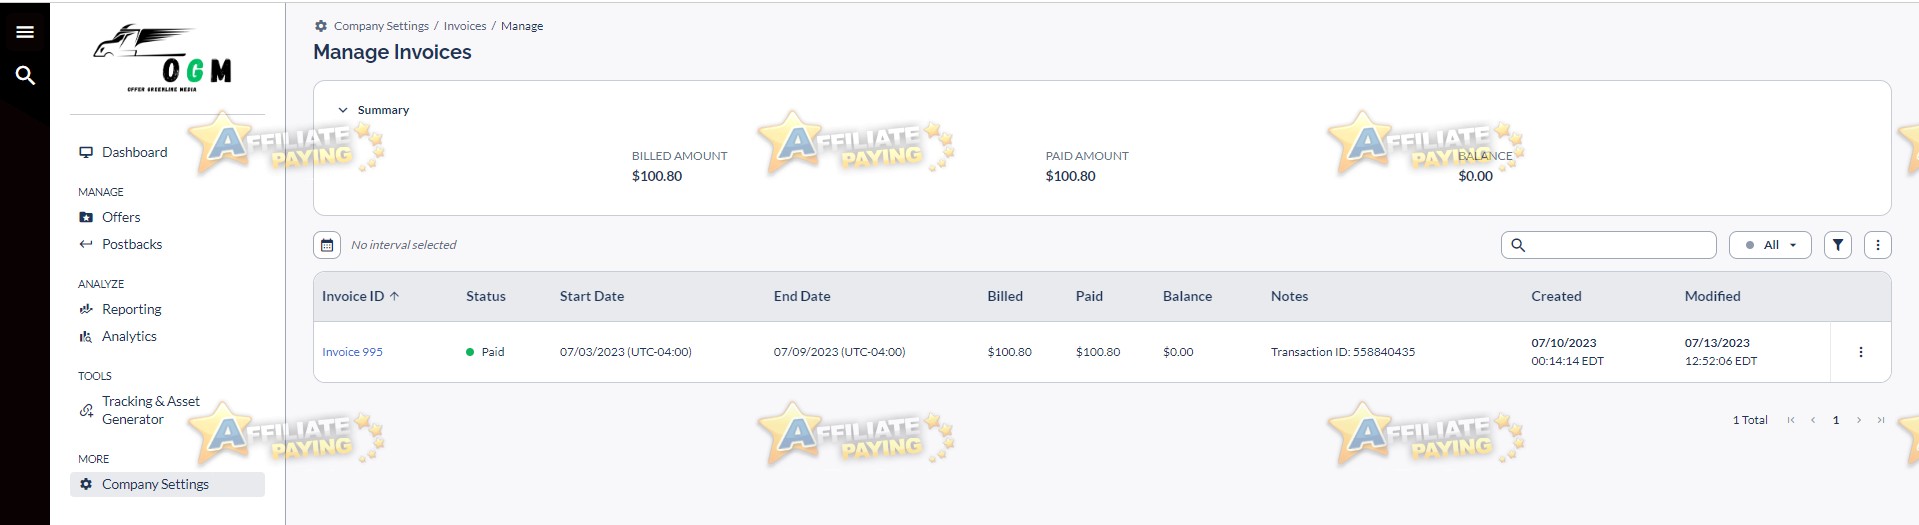Open the All status dropdown
The width and height of the screenshot is (1919, 525).
coord(1770,245)
